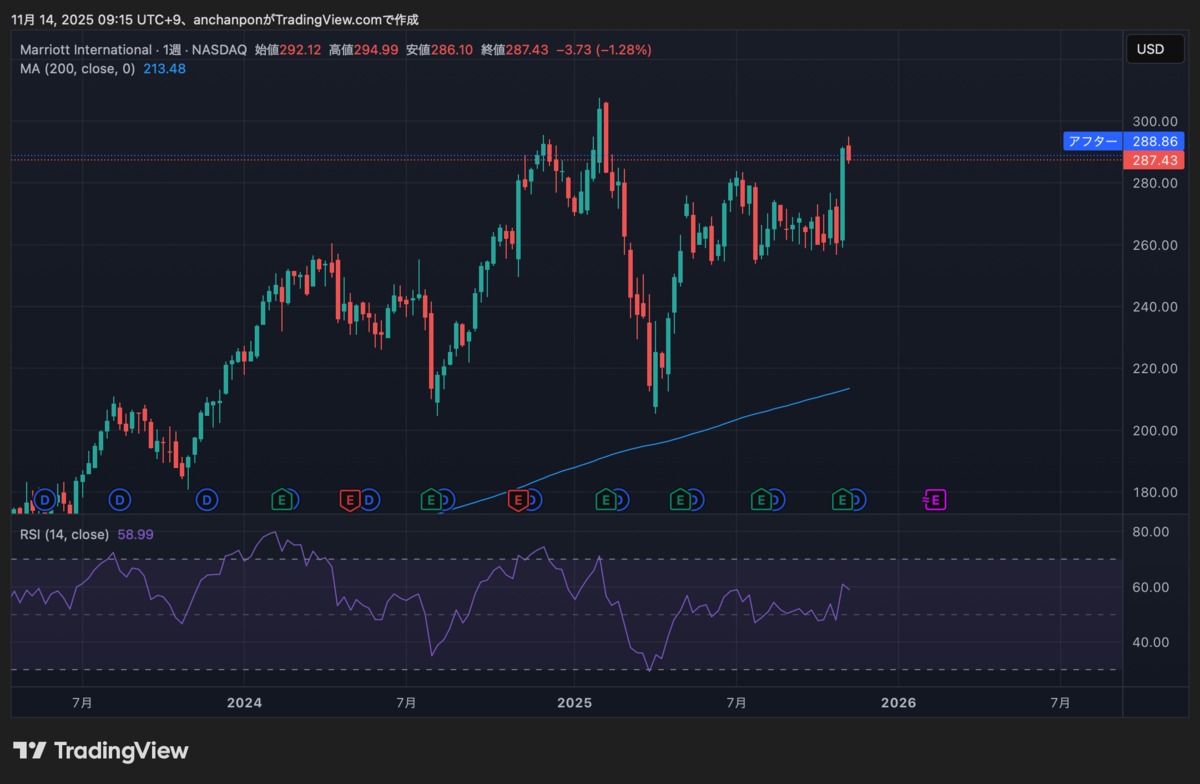The height and width of the screenshot is (784, 1200).
Task: Click the 2025 time axis label
Action: [x=573, y=703]
